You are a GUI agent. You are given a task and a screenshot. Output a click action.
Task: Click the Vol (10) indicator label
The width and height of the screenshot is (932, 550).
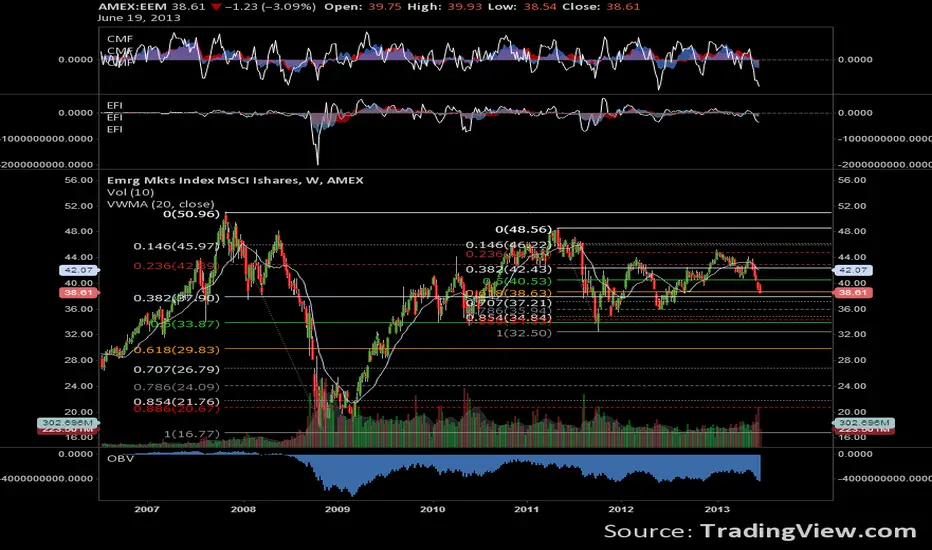pos(130,192)
